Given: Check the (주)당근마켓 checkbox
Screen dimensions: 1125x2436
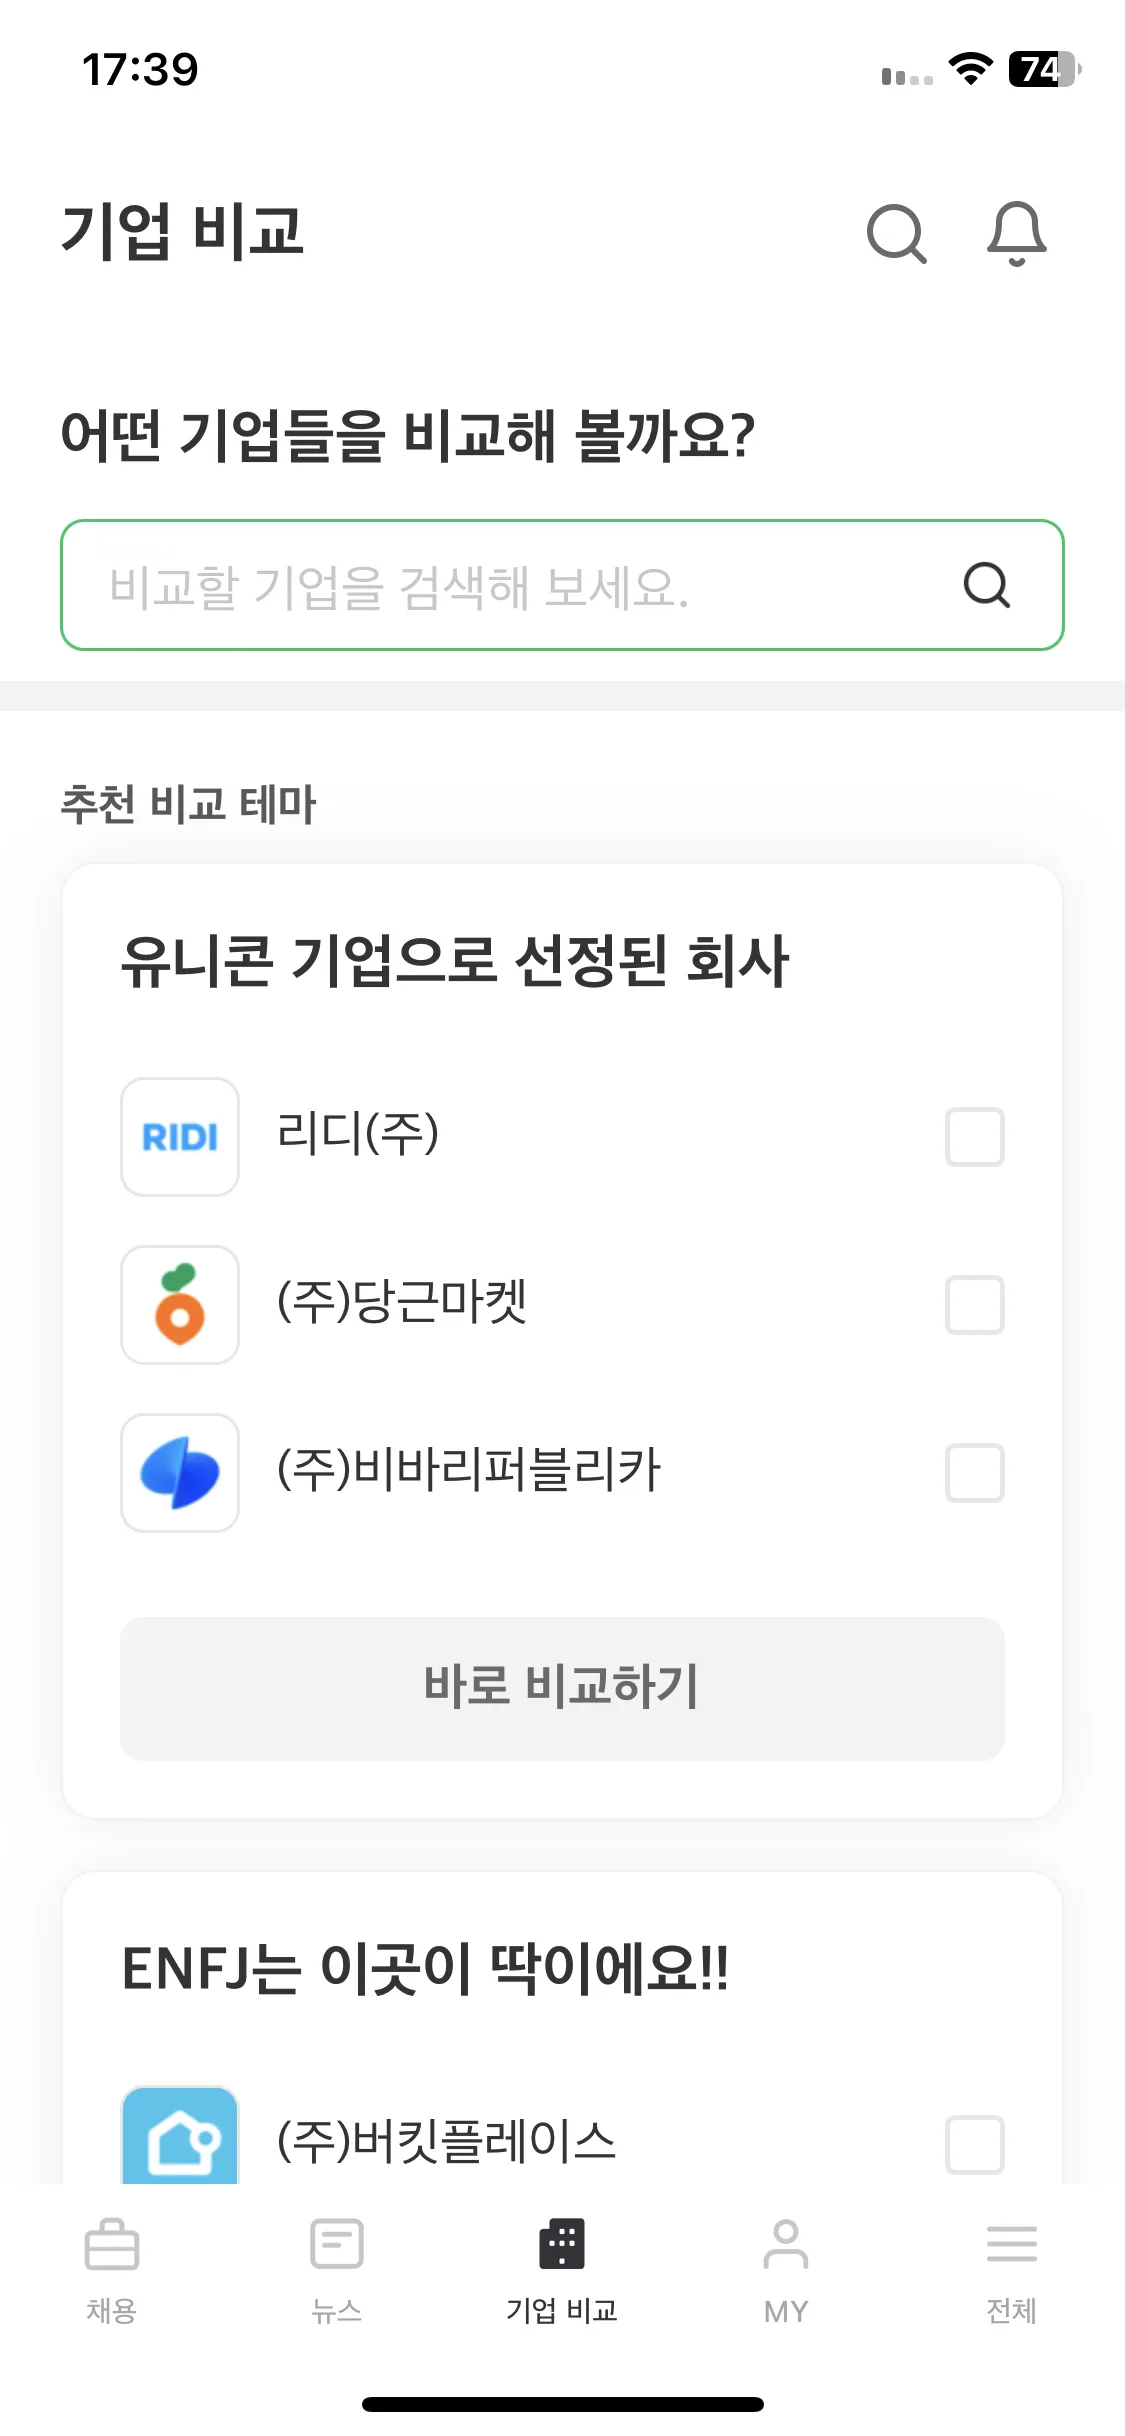Looking at the screenshot, I should (975, 1305).
